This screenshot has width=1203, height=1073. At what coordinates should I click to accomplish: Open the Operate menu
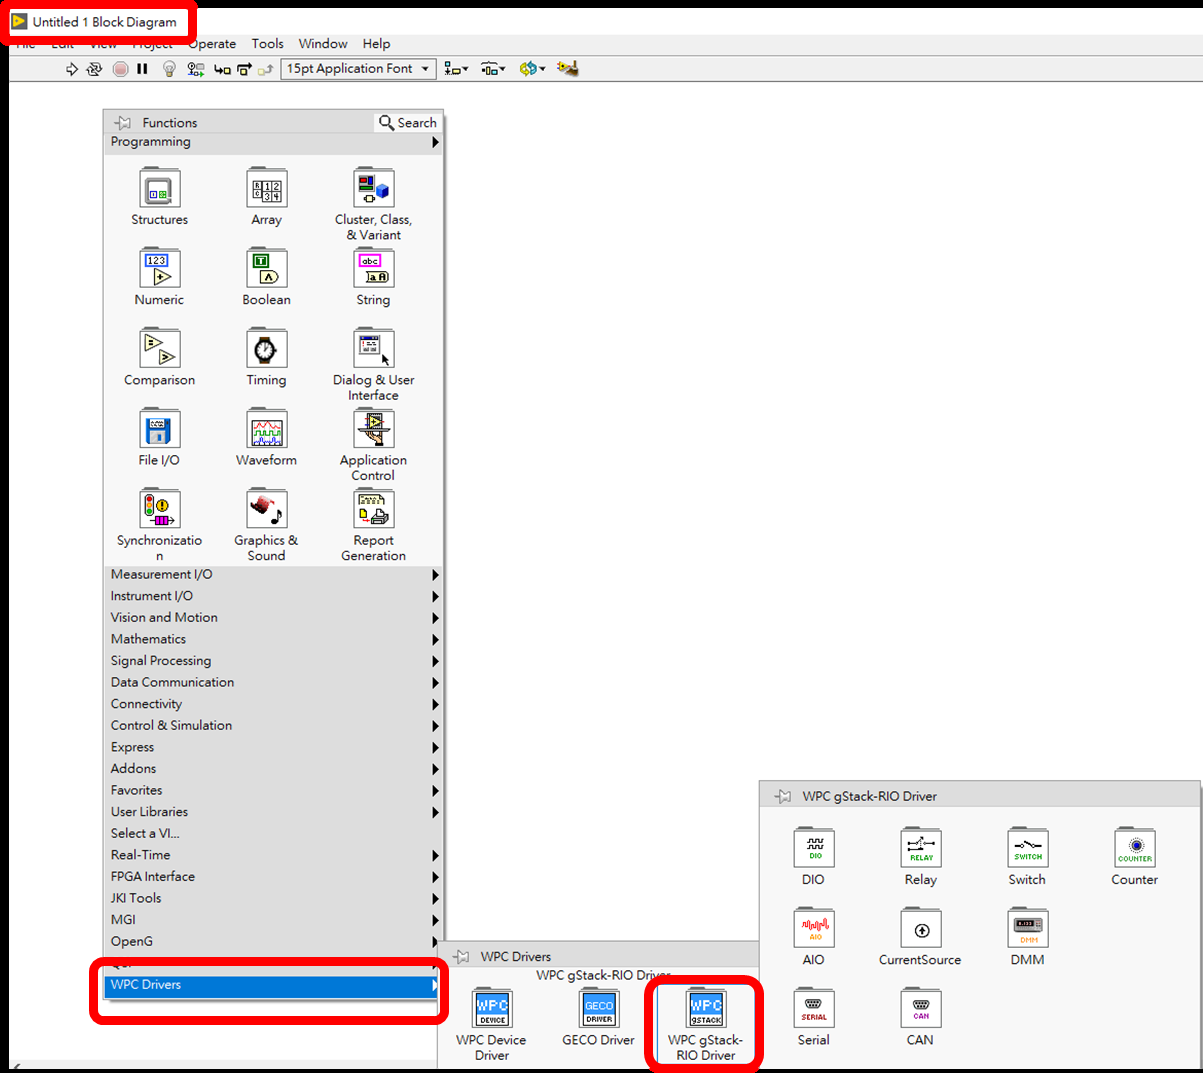tap(212, 43)
